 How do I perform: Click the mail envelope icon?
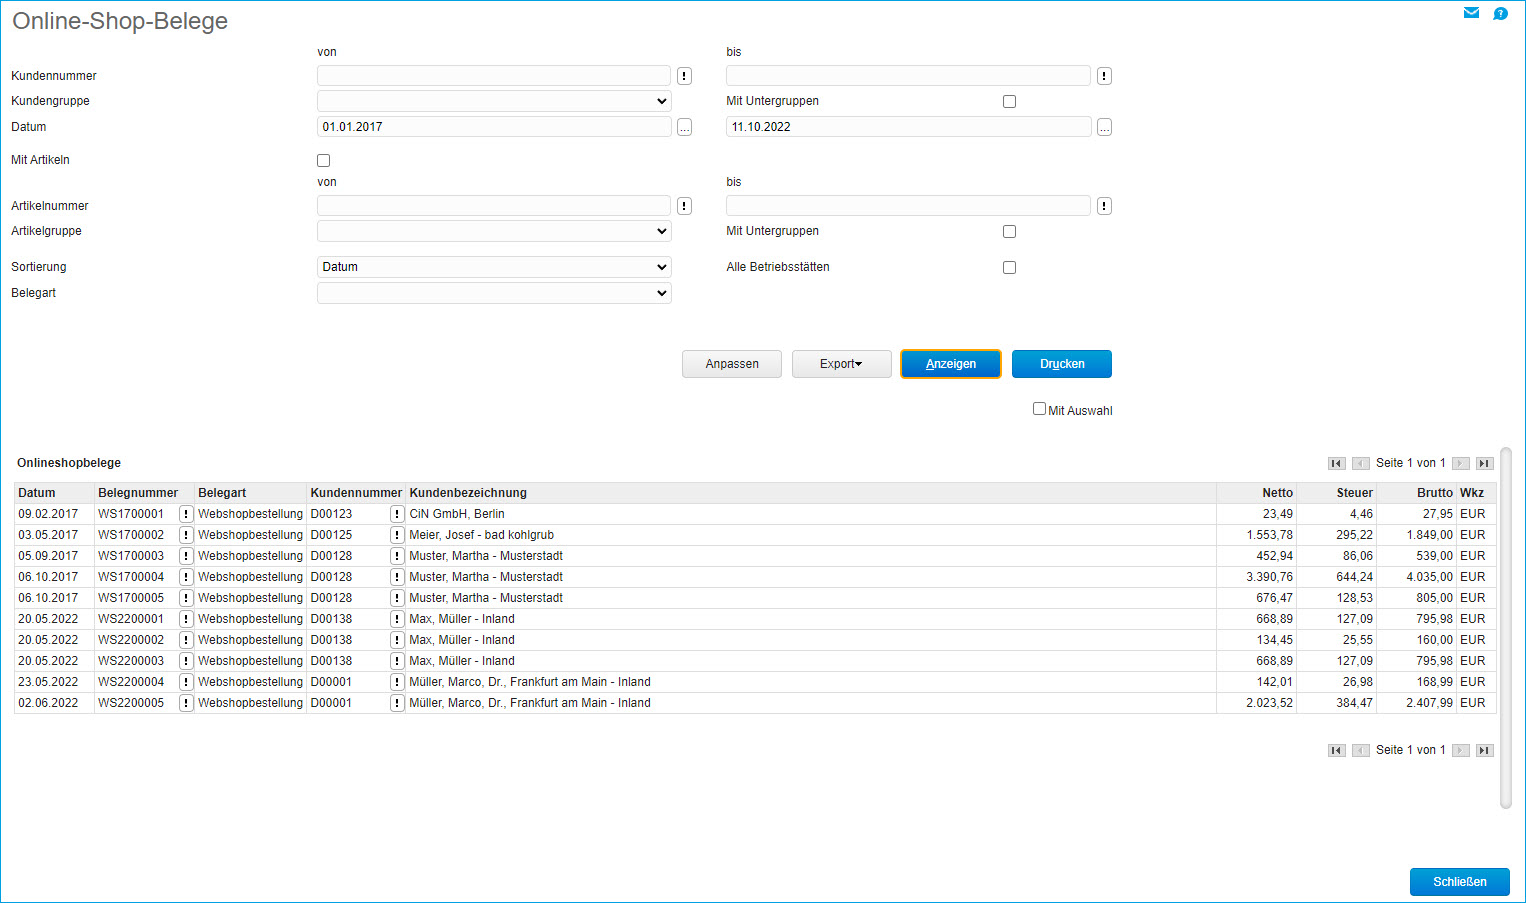tap(1471, 13)
